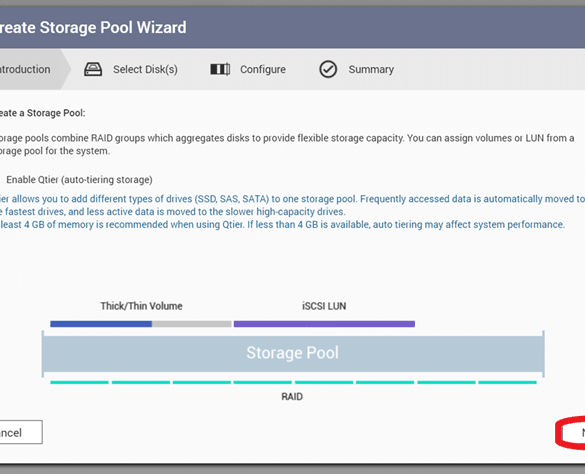Open the Select Disk(s) step label

coord(145,69)
